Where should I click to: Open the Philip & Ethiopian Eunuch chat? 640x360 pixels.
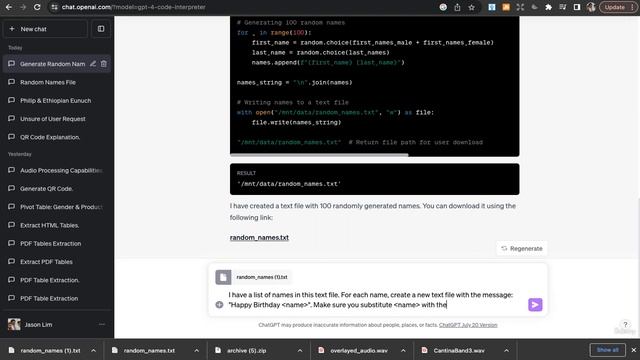[57, 100]
